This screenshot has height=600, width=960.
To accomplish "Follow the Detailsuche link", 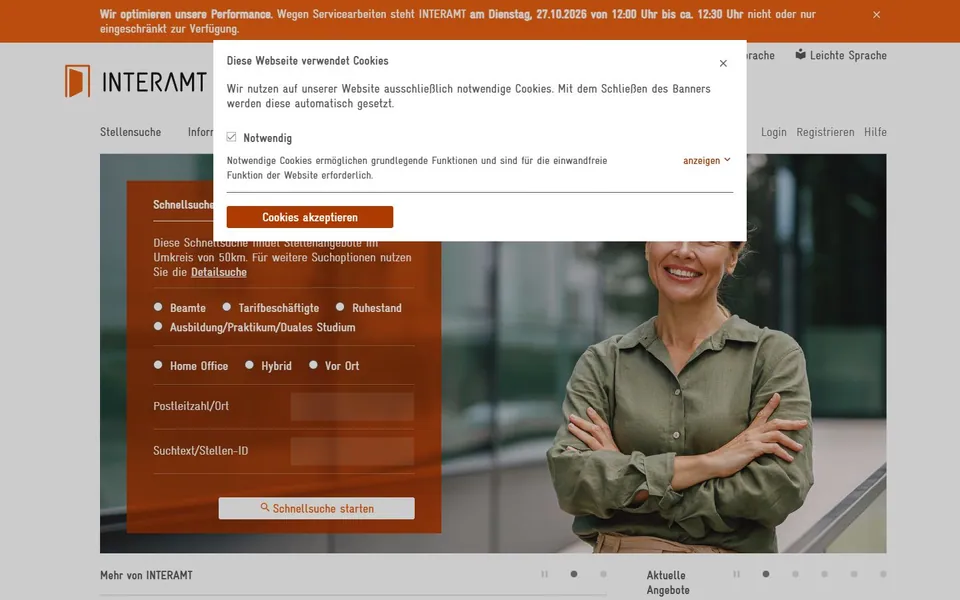I will (219, 272).
